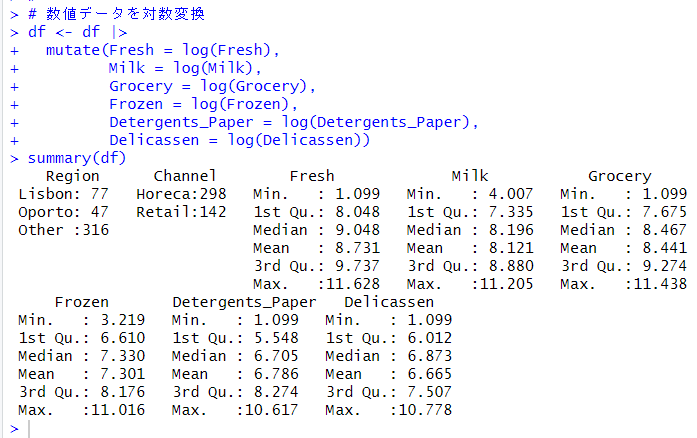Click Fresh 3rd quartile value 9.737

point(358,266)
